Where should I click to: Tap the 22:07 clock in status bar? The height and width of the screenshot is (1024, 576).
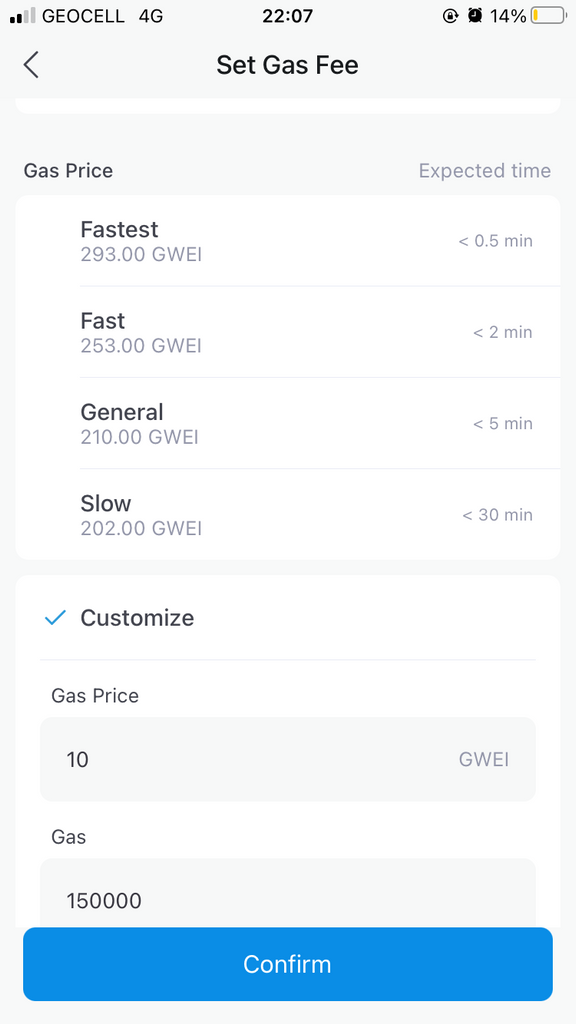coord(287,16)
